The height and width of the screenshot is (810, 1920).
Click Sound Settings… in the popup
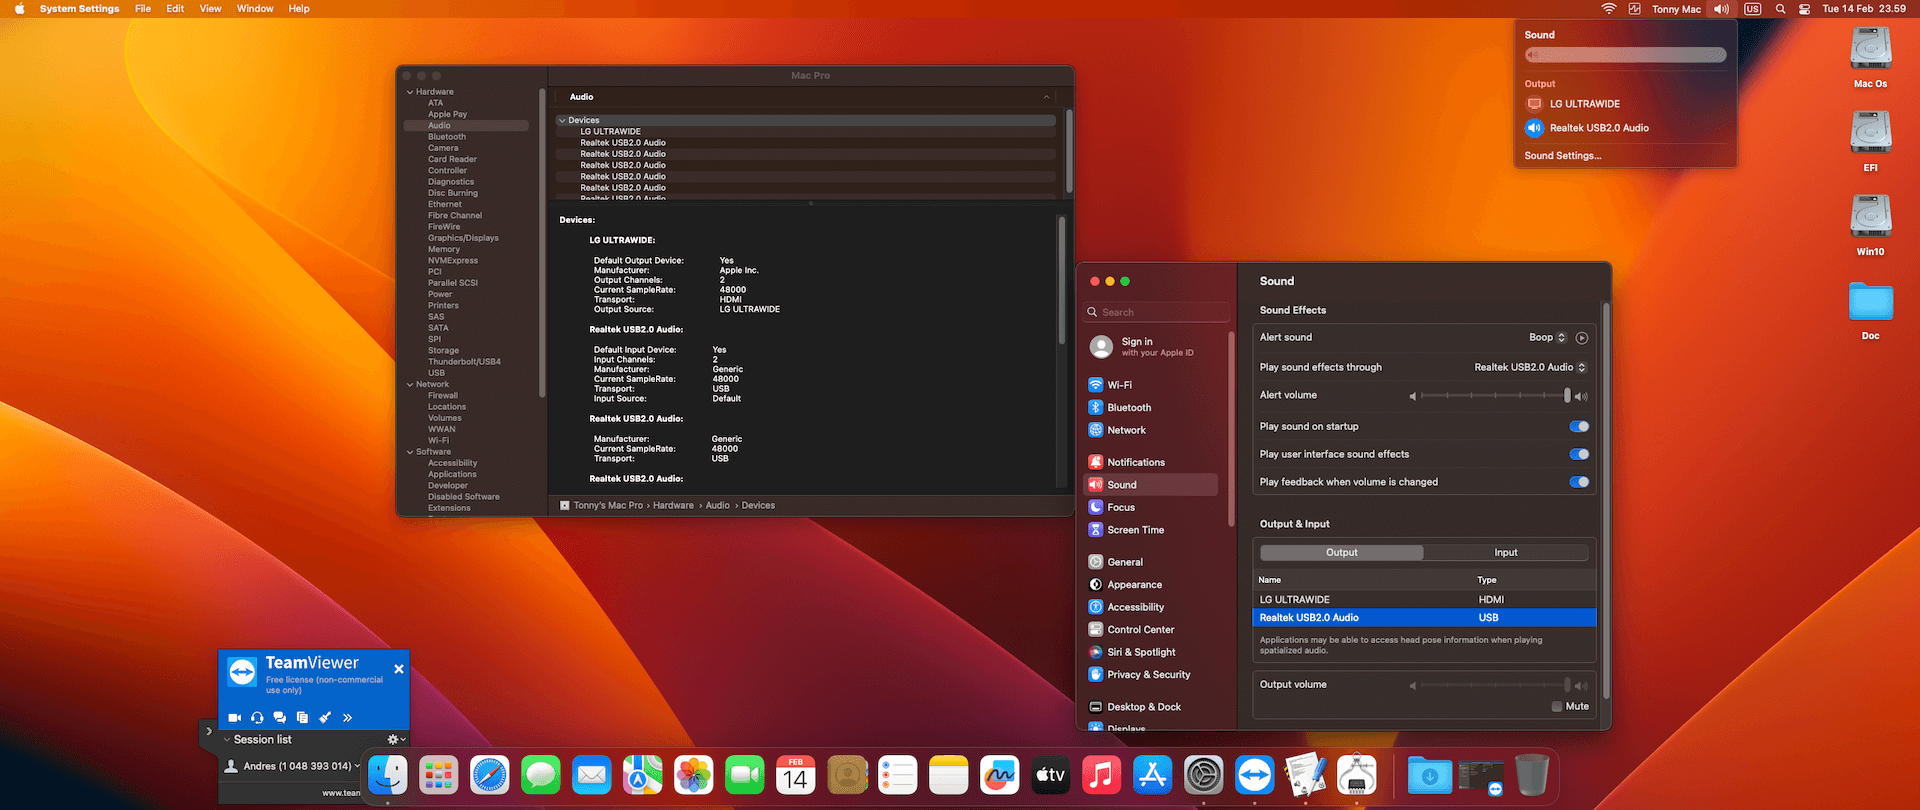click(x=1562, y=156)
